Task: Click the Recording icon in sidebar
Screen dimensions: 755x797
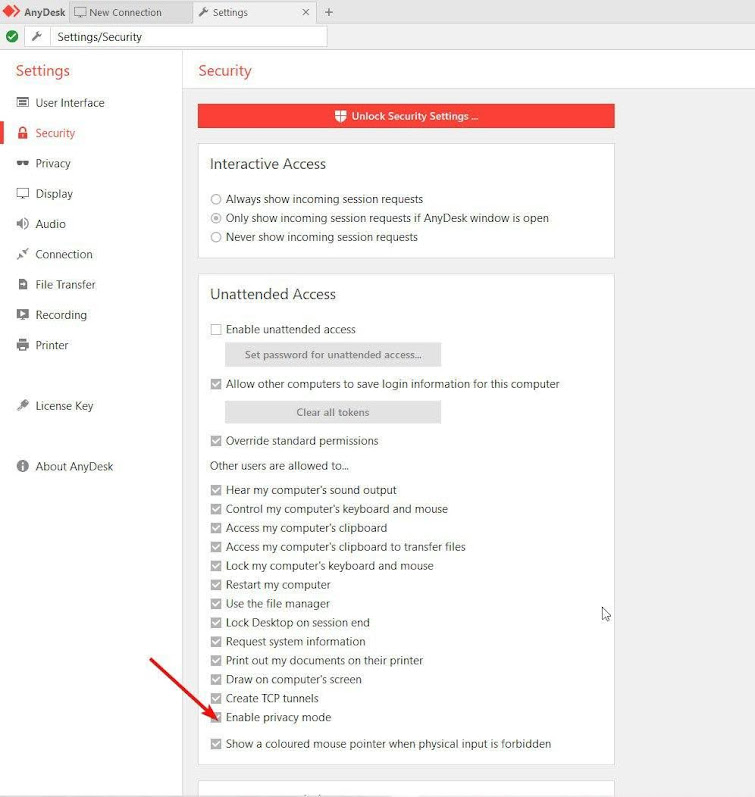Action: point(22,315)
